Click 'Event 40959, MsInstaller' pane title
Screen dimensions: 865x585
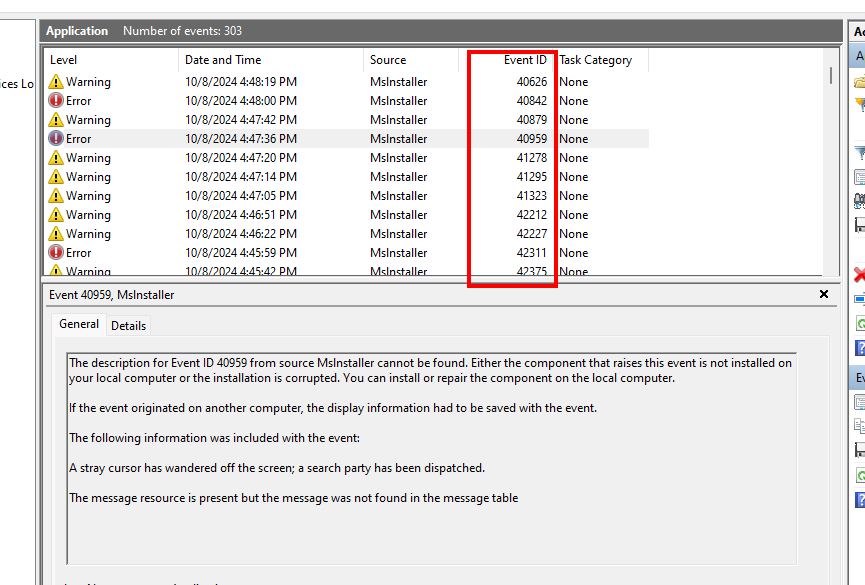coord(111,295)
